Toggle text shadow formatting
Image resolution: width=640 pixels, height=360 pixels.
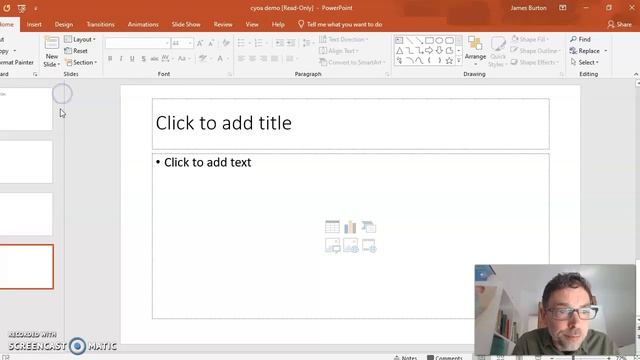pos(143,59)
